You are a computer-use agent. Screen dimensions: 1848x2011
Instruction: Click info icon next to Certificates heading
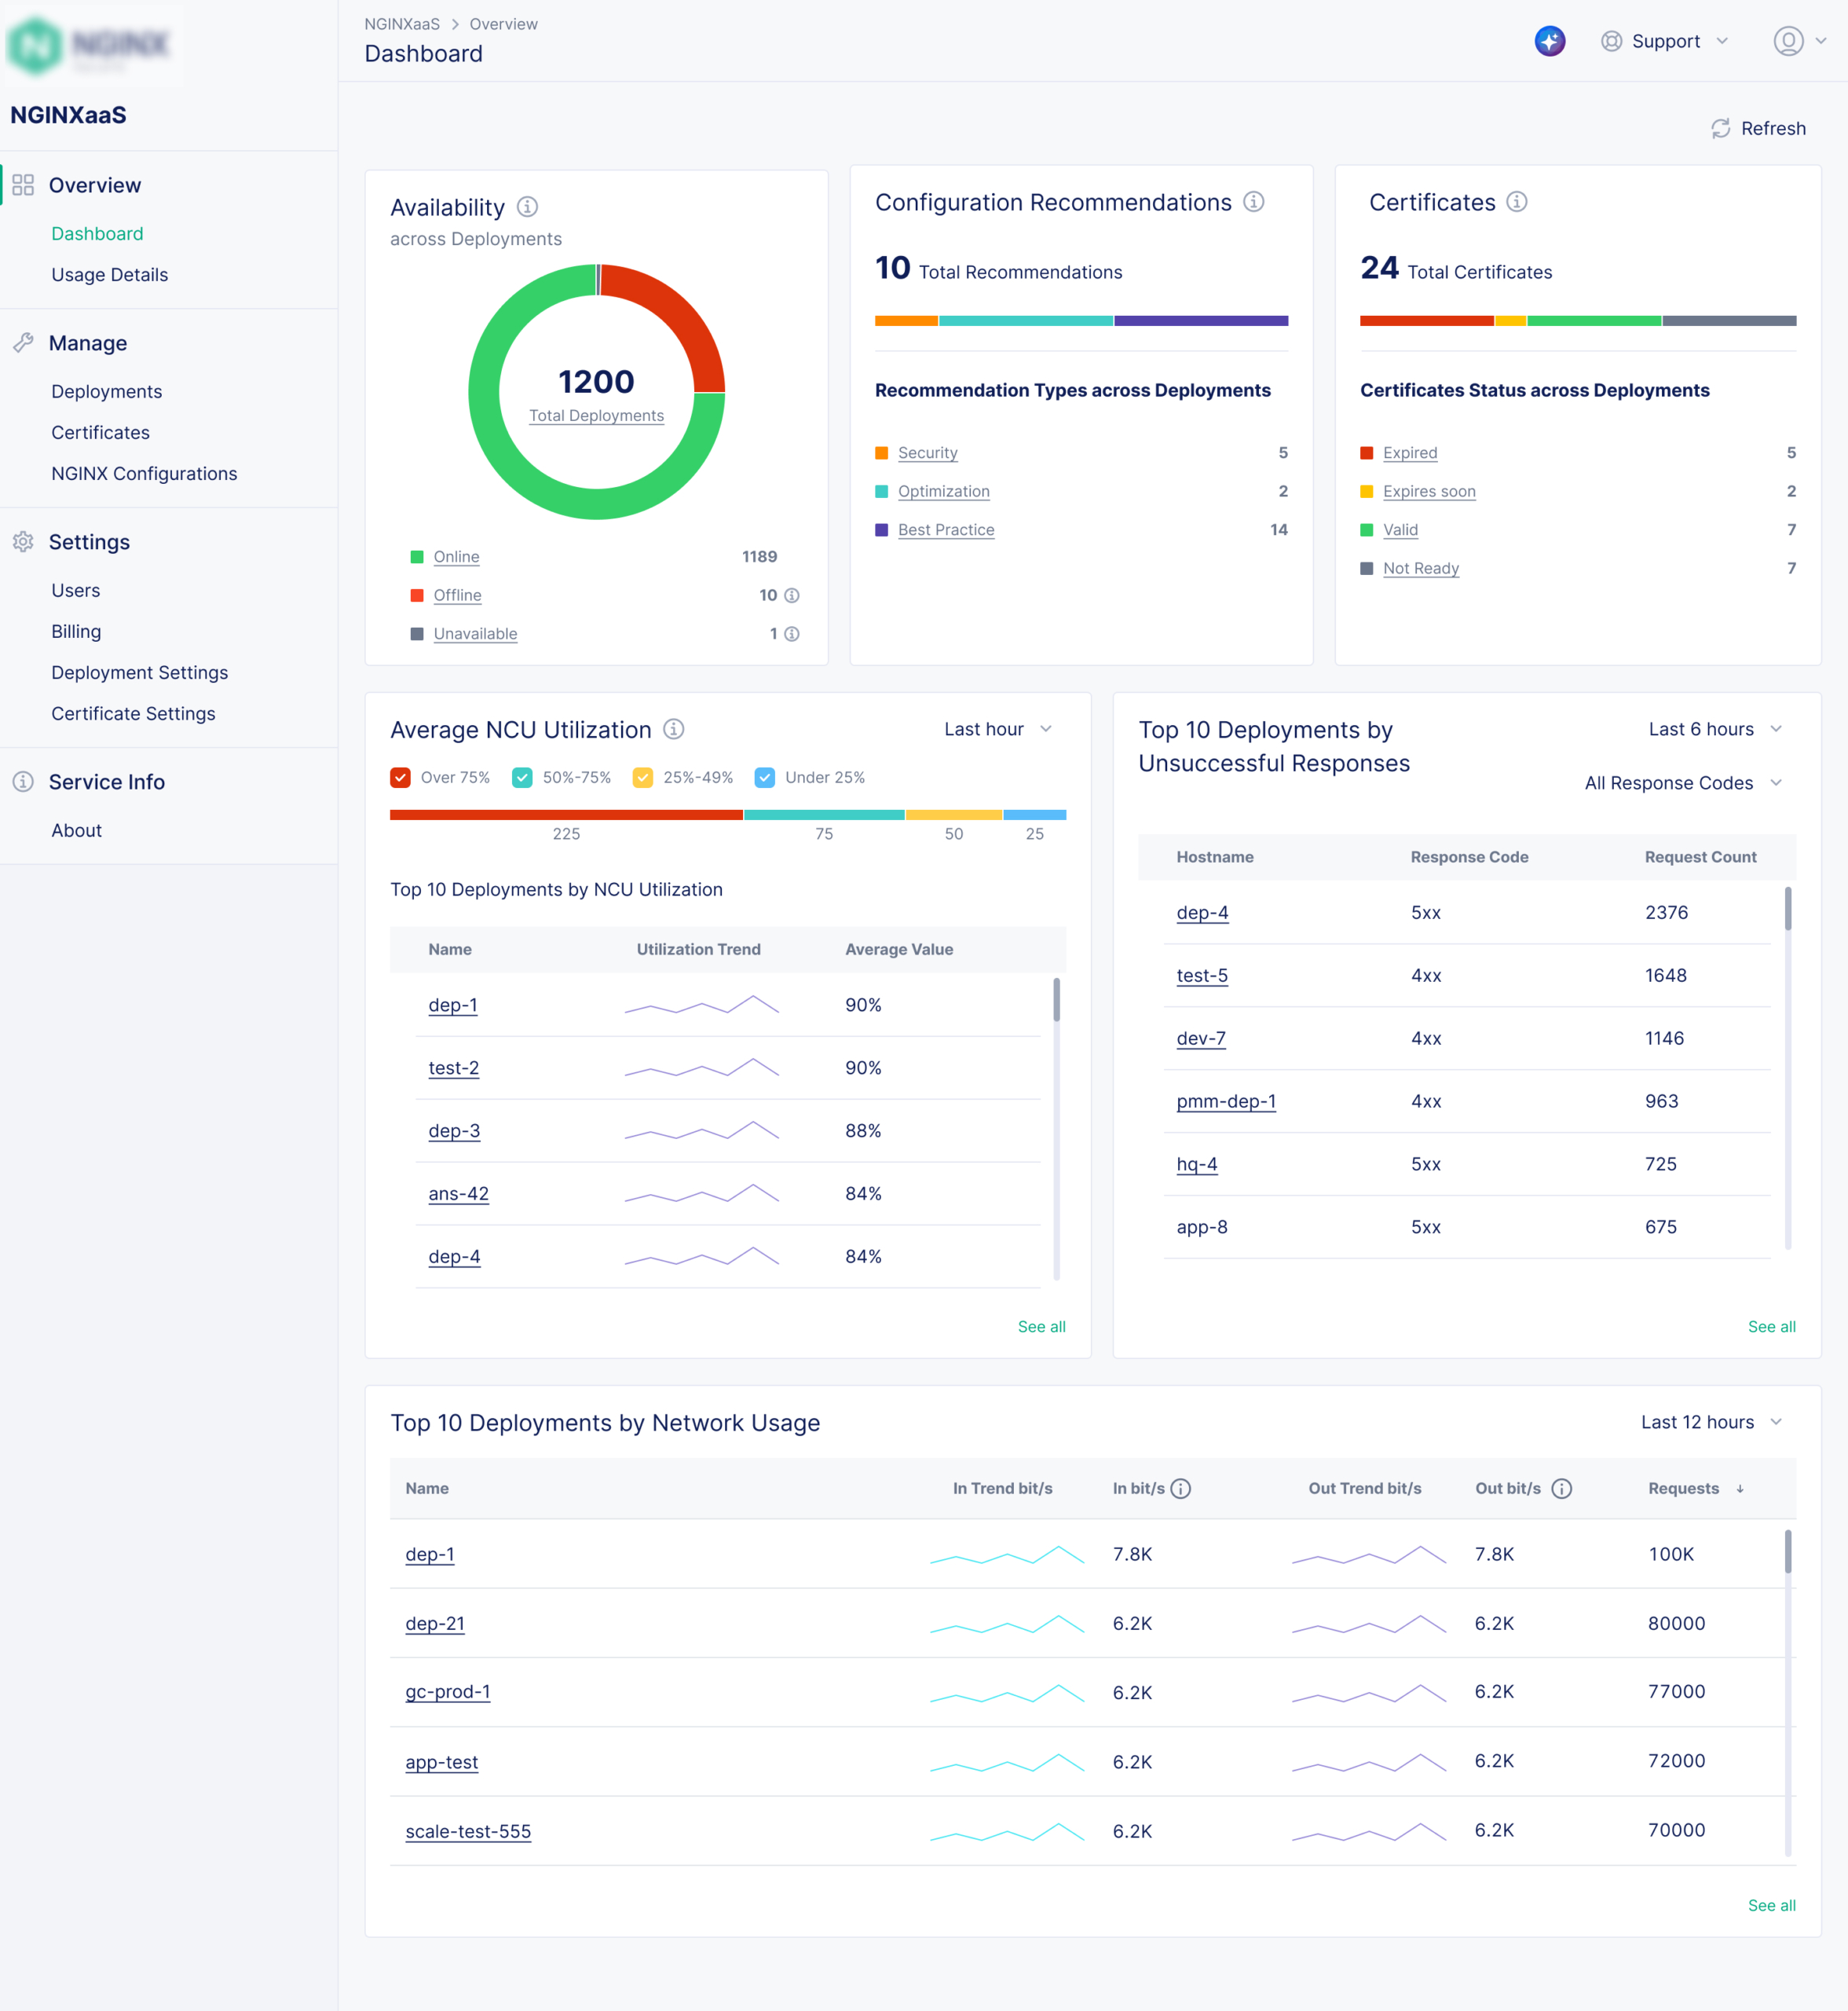tap(1516, 202)
